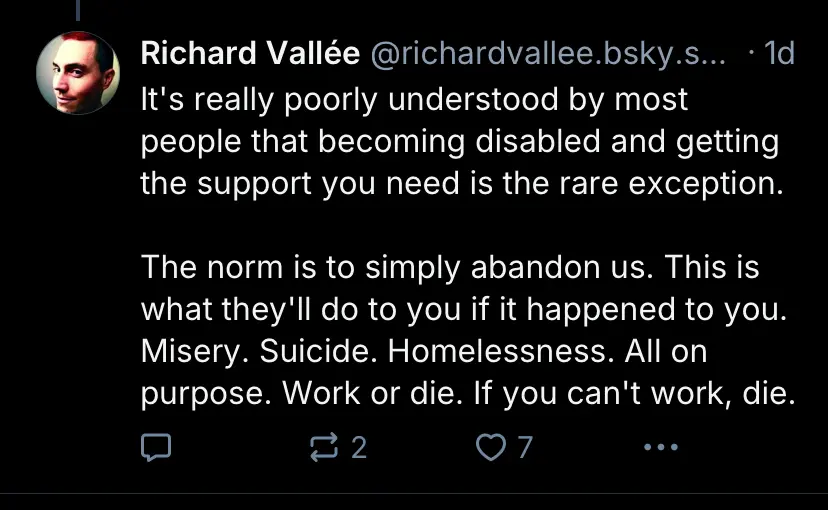Open the 1d timestamp permalink
Image resolution: width=828 pixels, height=510 pixels.
point(779,53)
